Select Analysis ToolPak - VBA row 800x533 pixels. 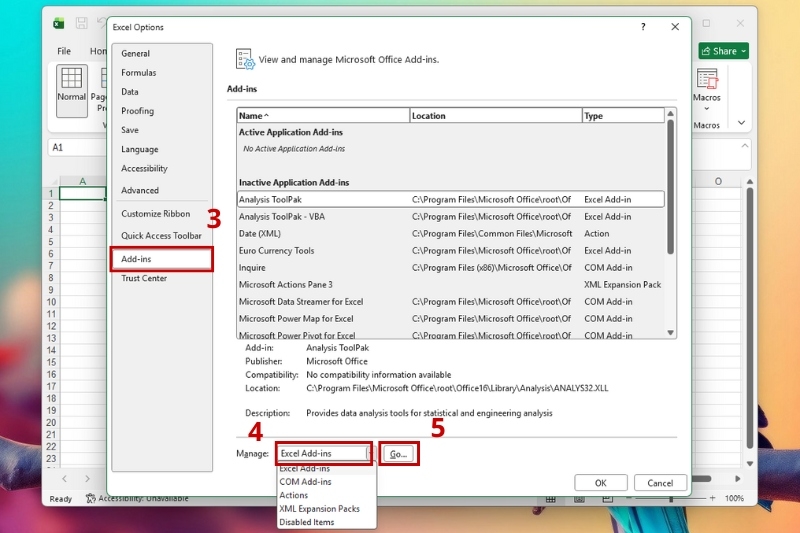[x=451, y=217]
